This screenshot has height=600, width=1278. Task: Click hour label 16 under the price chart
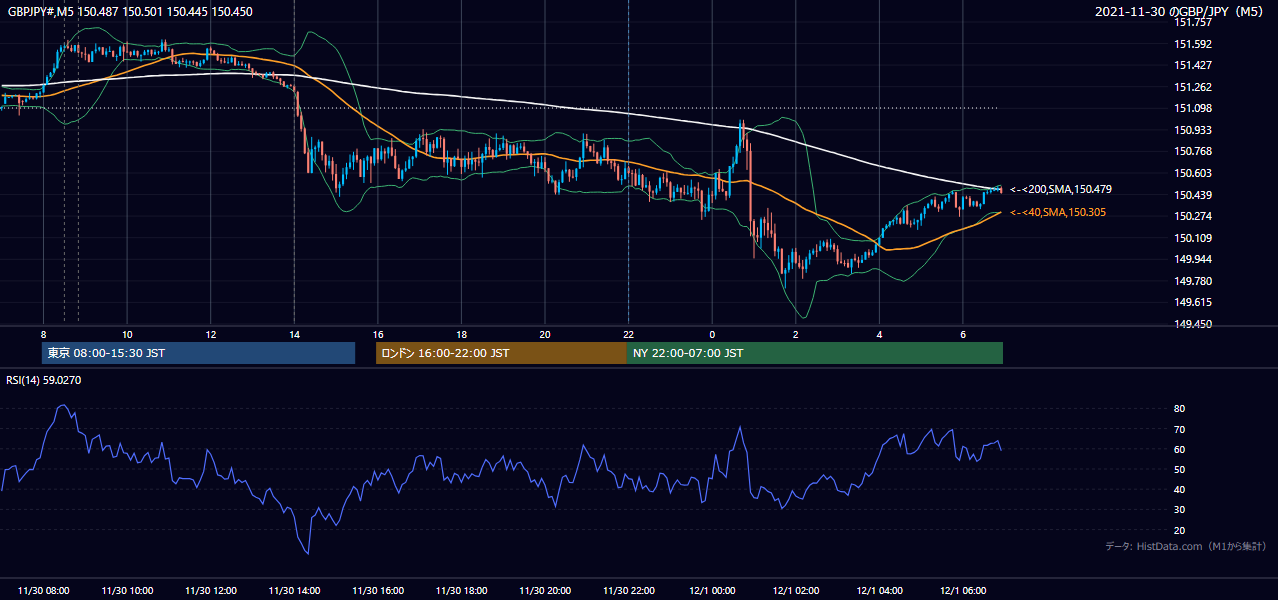[x=378, y=334]
